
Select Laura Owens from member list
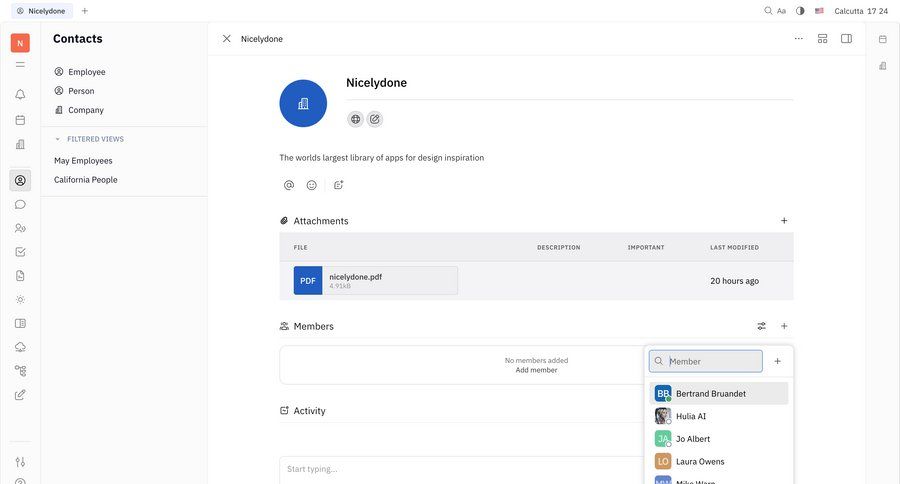[x=719, y=462]
